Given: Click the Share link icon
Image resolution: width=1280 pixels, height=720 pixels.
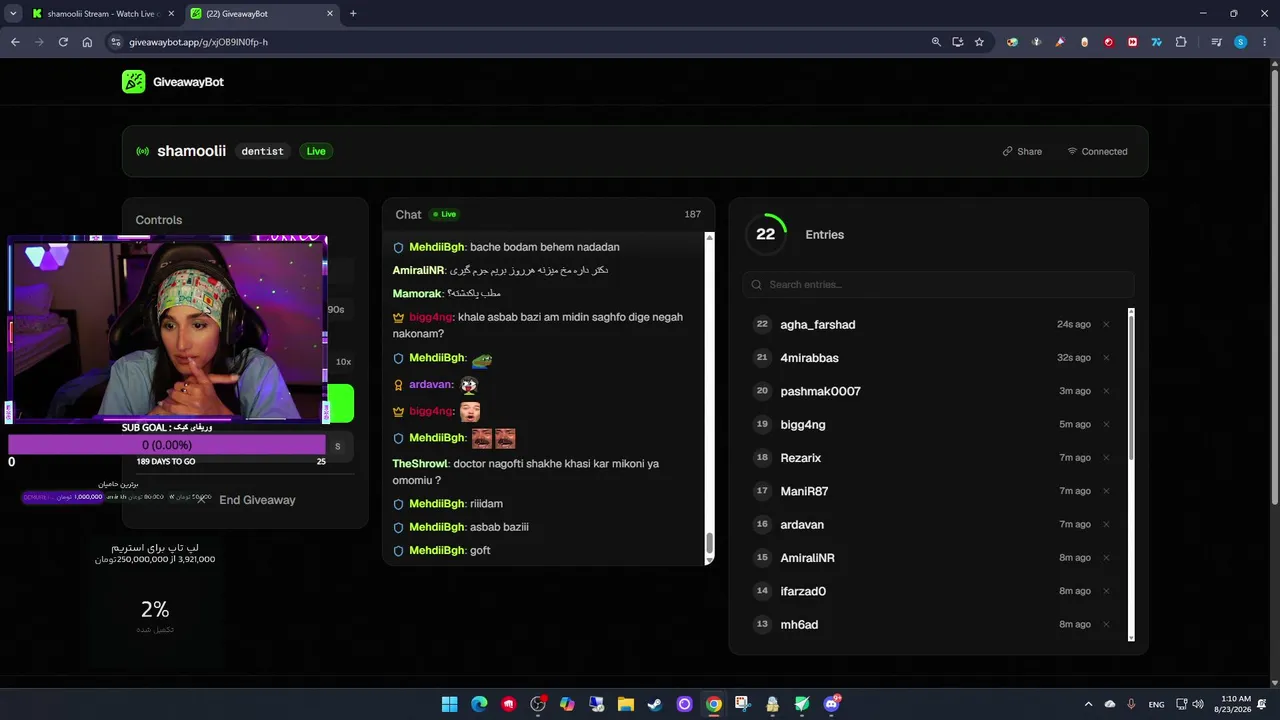Looking at the screenshot, I should [x=1008, y=152].
